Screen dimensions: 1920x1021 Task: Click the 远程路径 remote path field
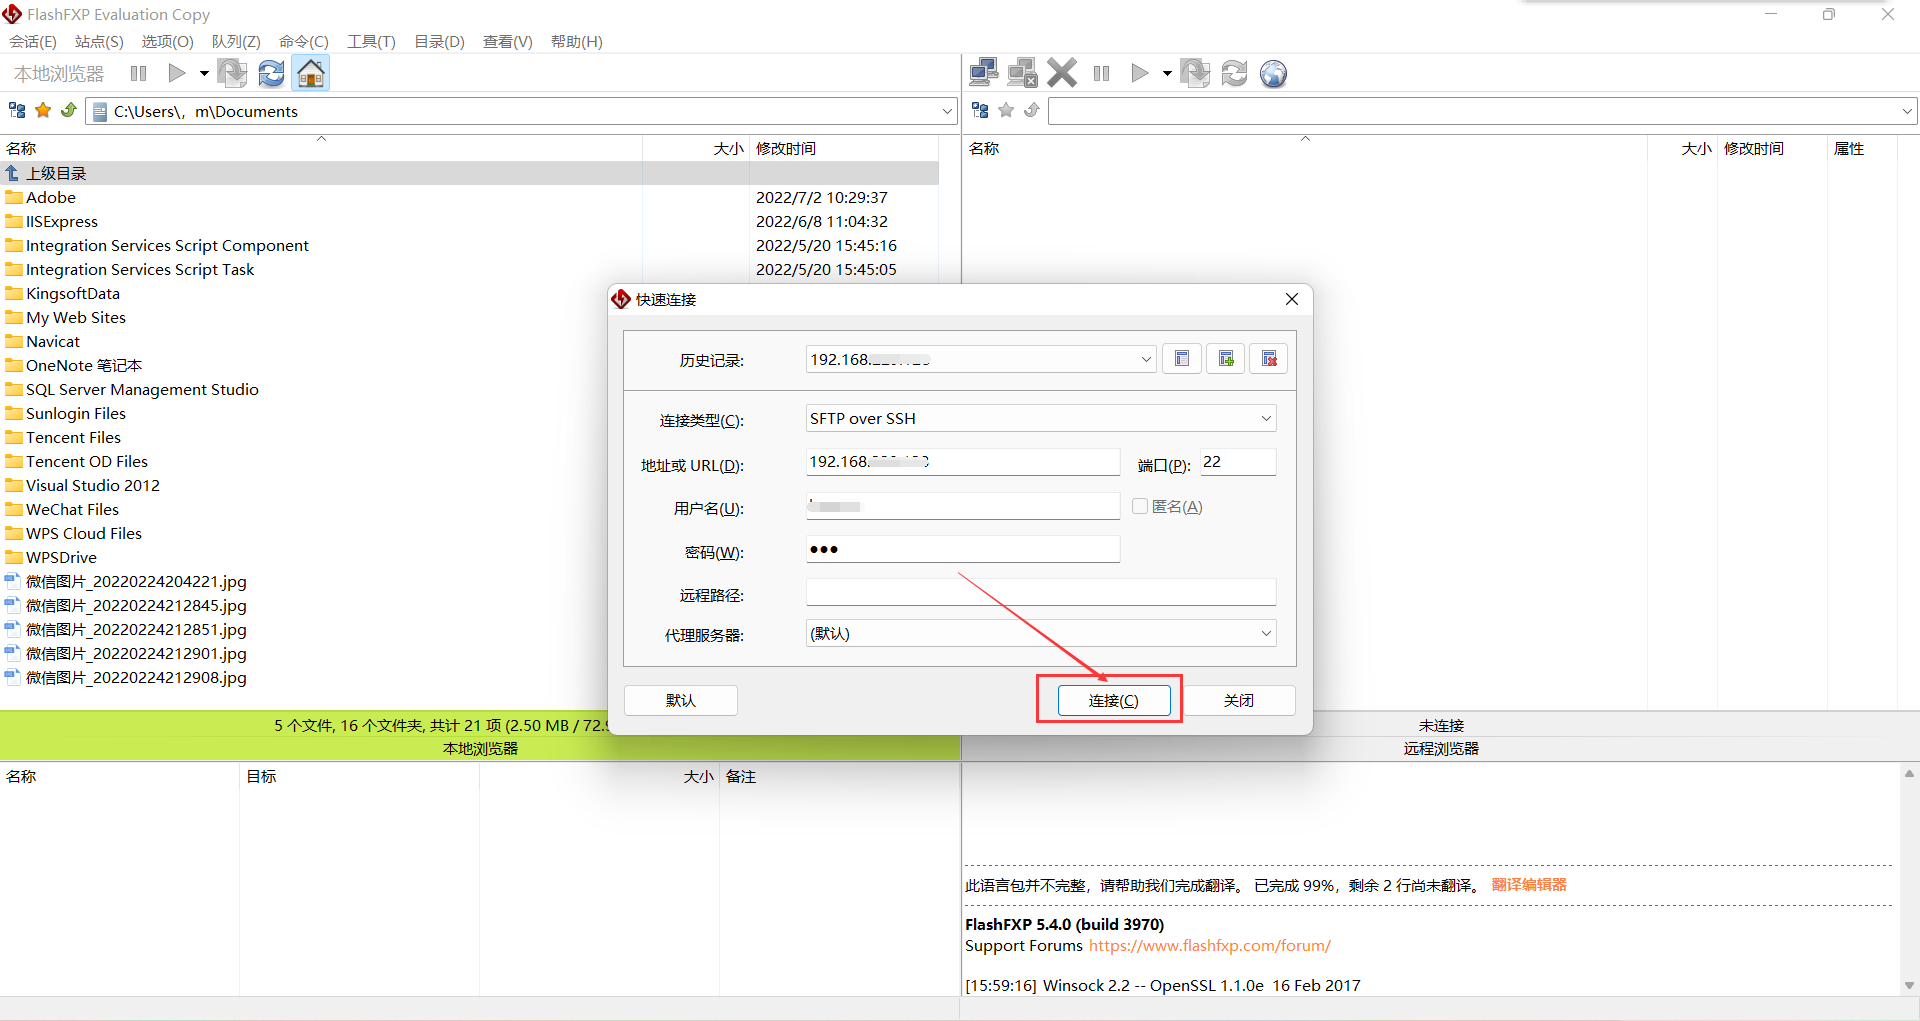1041,592
